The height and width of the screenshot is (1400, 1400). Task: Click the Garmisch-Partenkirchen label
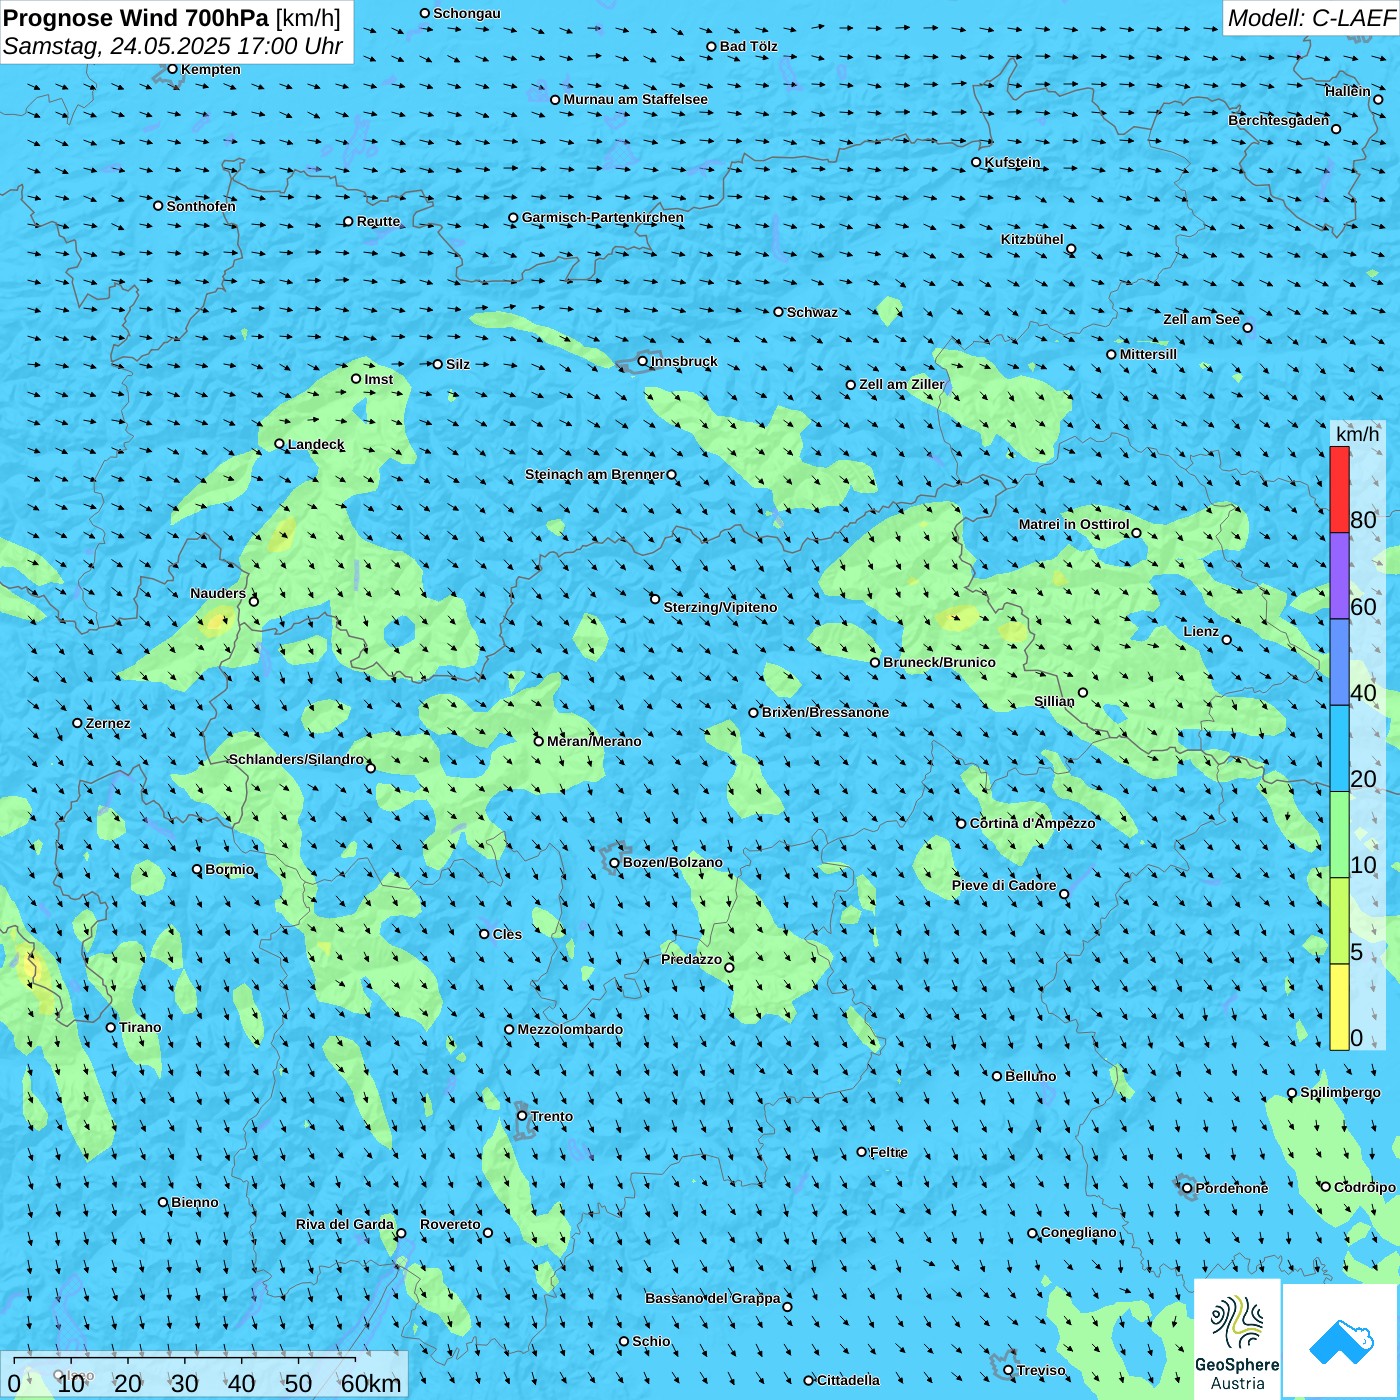[x=603, y=217]
